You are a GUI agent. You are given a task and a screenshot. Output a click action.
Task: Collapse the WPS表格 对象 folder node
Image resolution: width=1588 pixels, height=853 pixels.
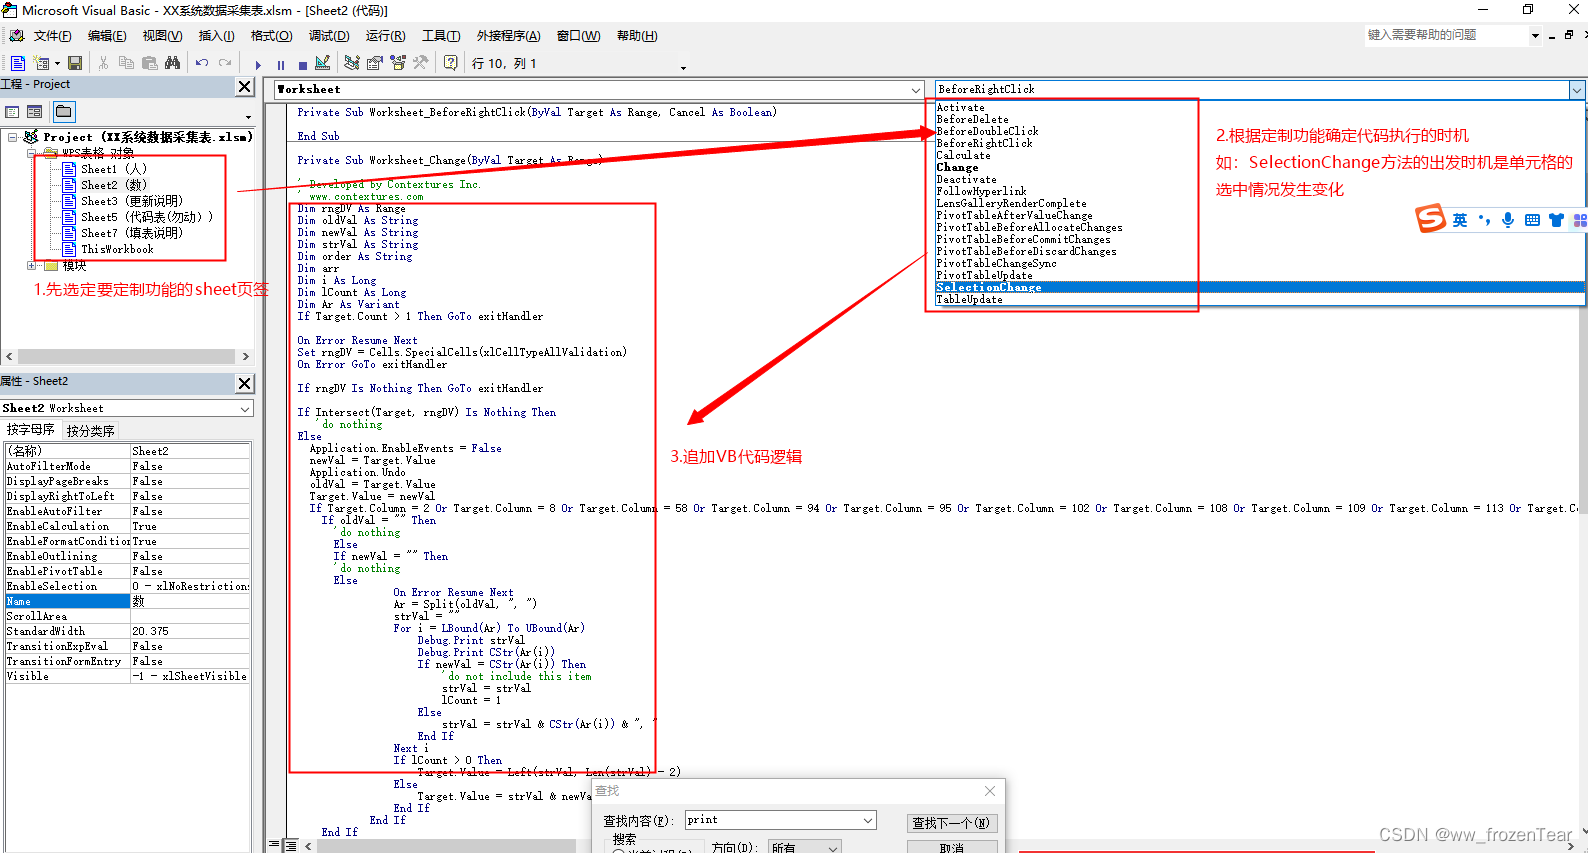click(x=32, y=153)
